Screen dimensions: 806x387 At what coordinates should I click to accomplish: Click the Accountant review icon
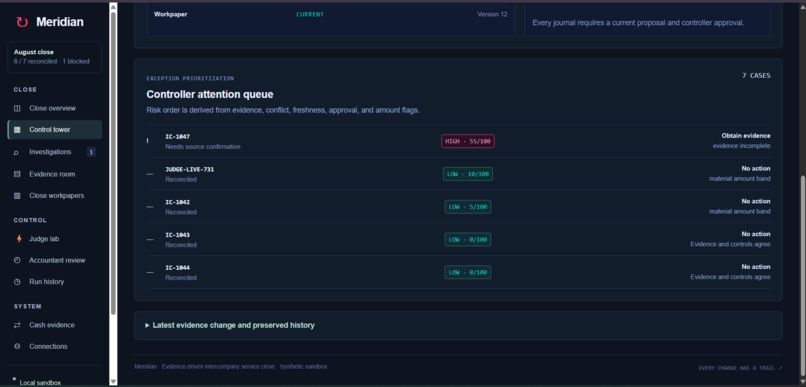17,261
